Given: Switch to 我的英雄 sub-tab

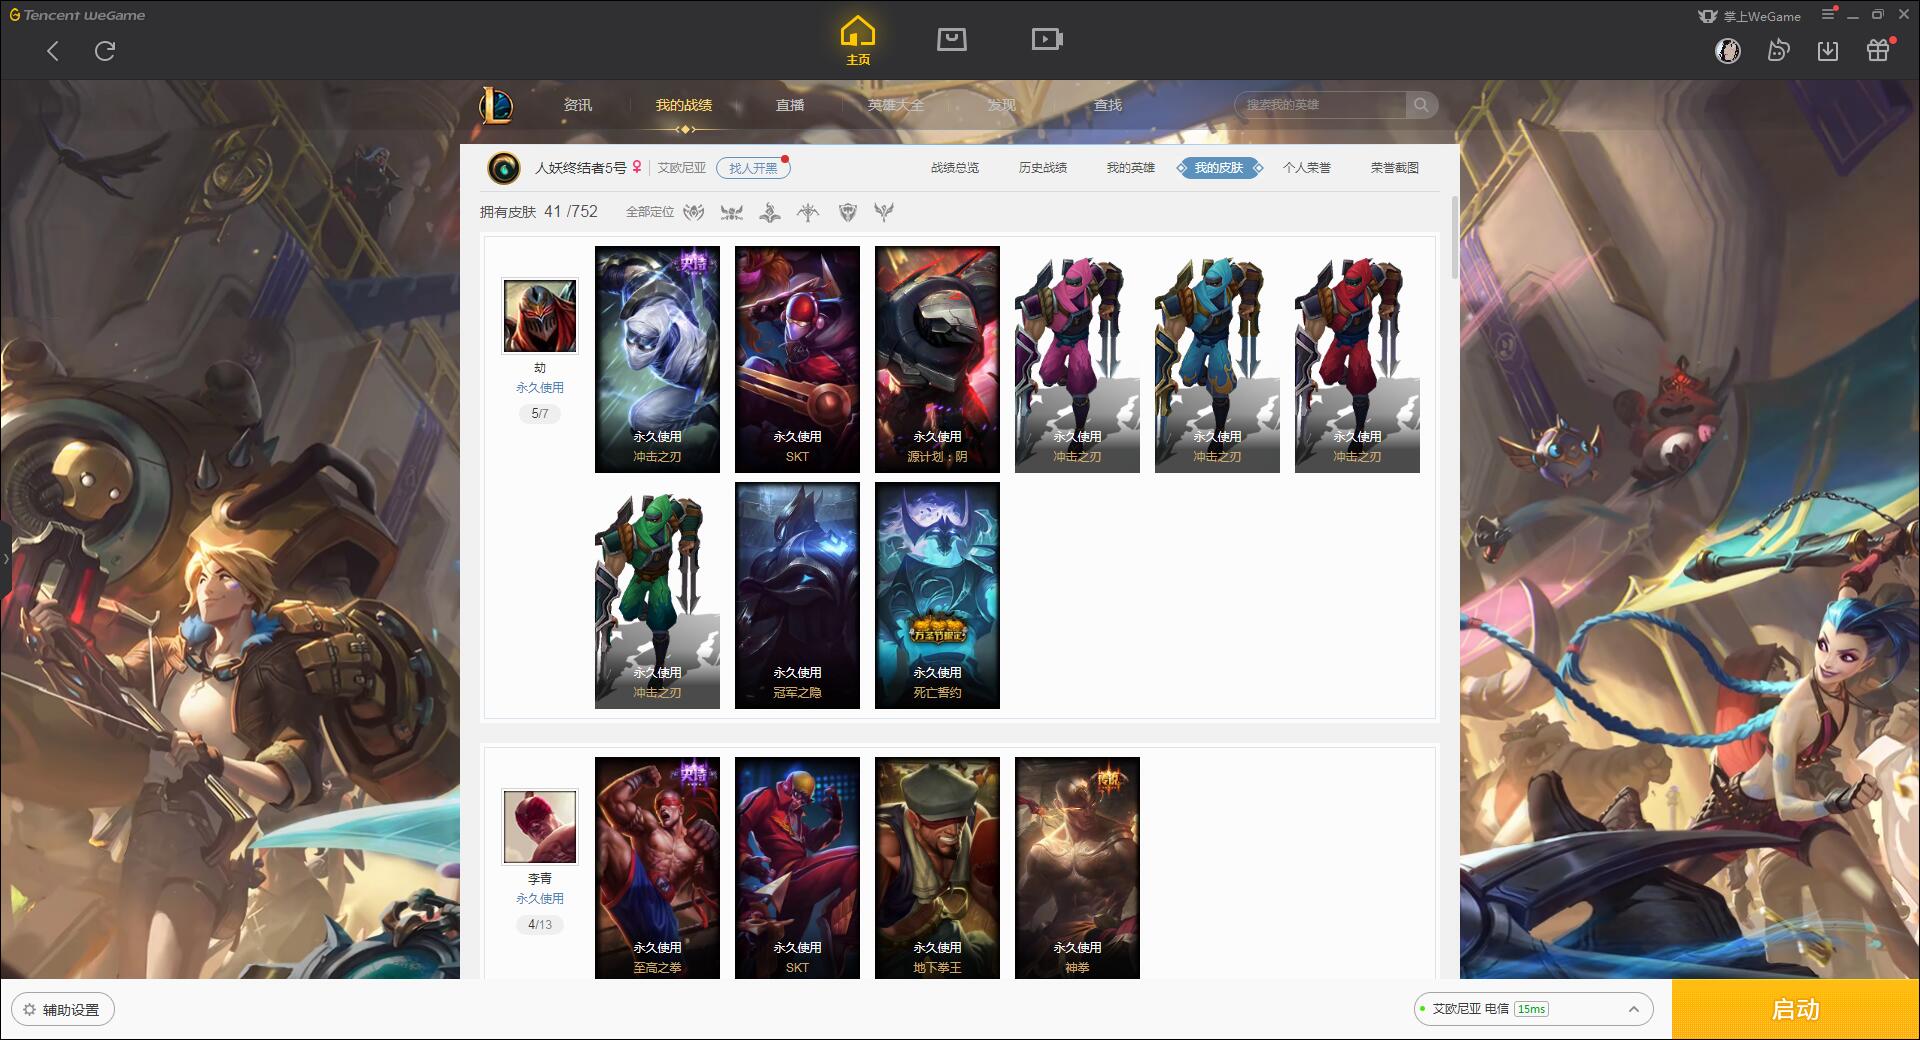Looking at the screenshot, I should 1131,168.
